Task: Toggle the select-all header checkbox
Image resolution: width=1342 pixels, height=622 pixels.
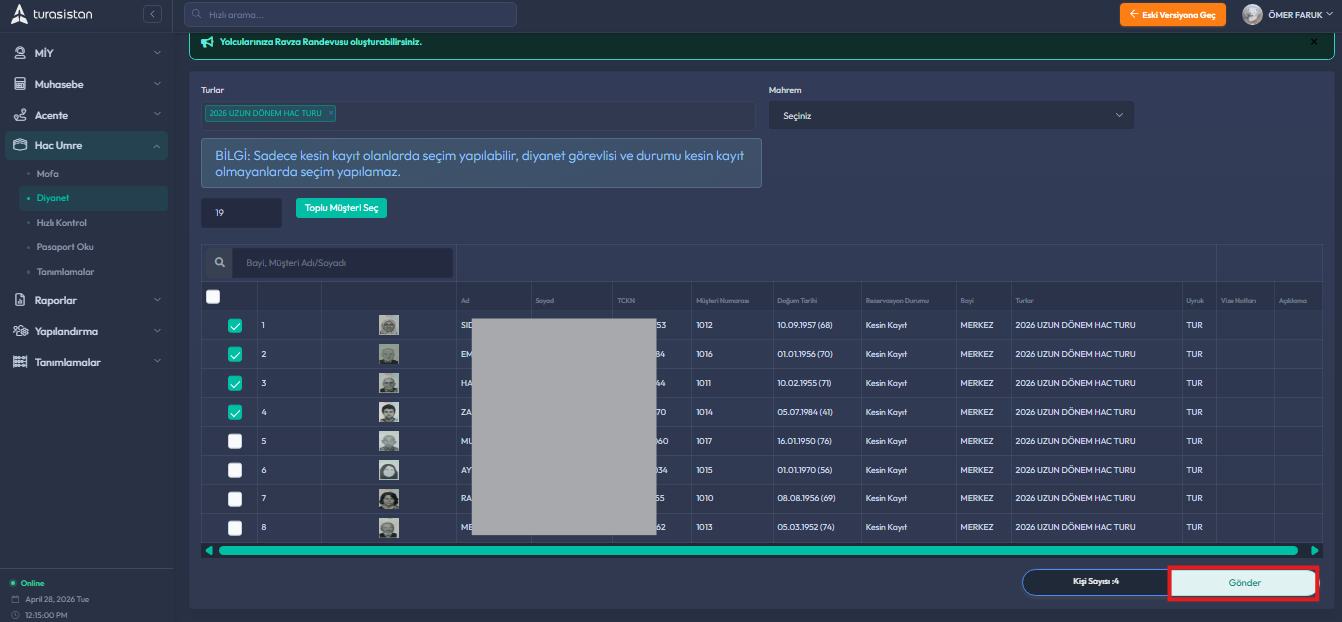Action: (x=213, y=296)
